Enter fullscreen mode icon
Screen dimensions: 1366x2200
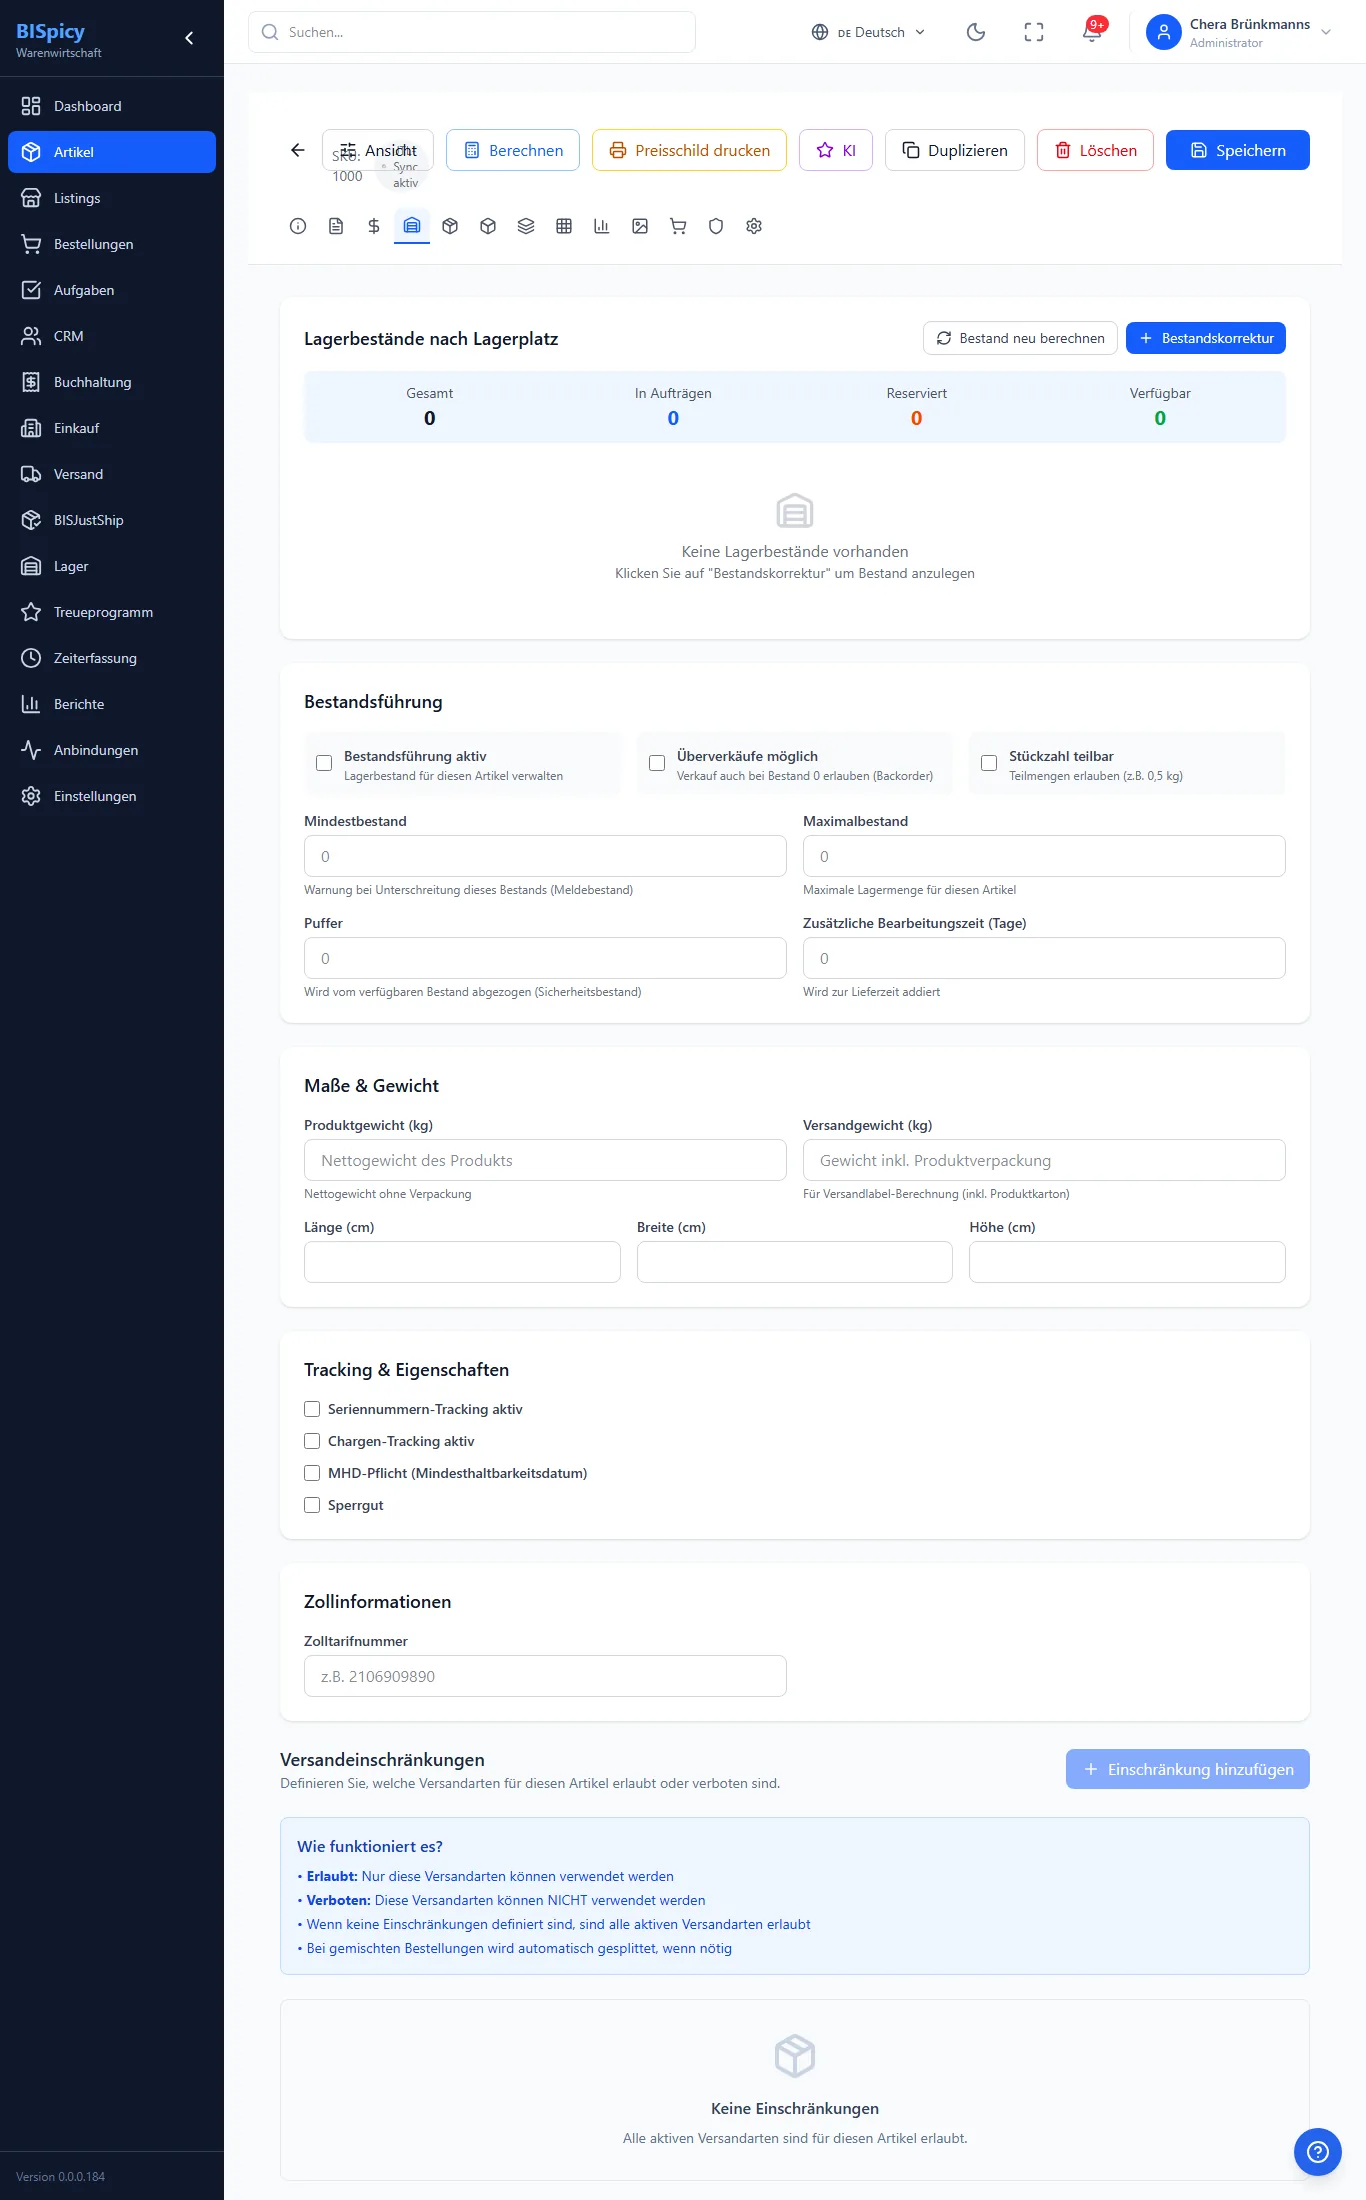click(1034, 32)
